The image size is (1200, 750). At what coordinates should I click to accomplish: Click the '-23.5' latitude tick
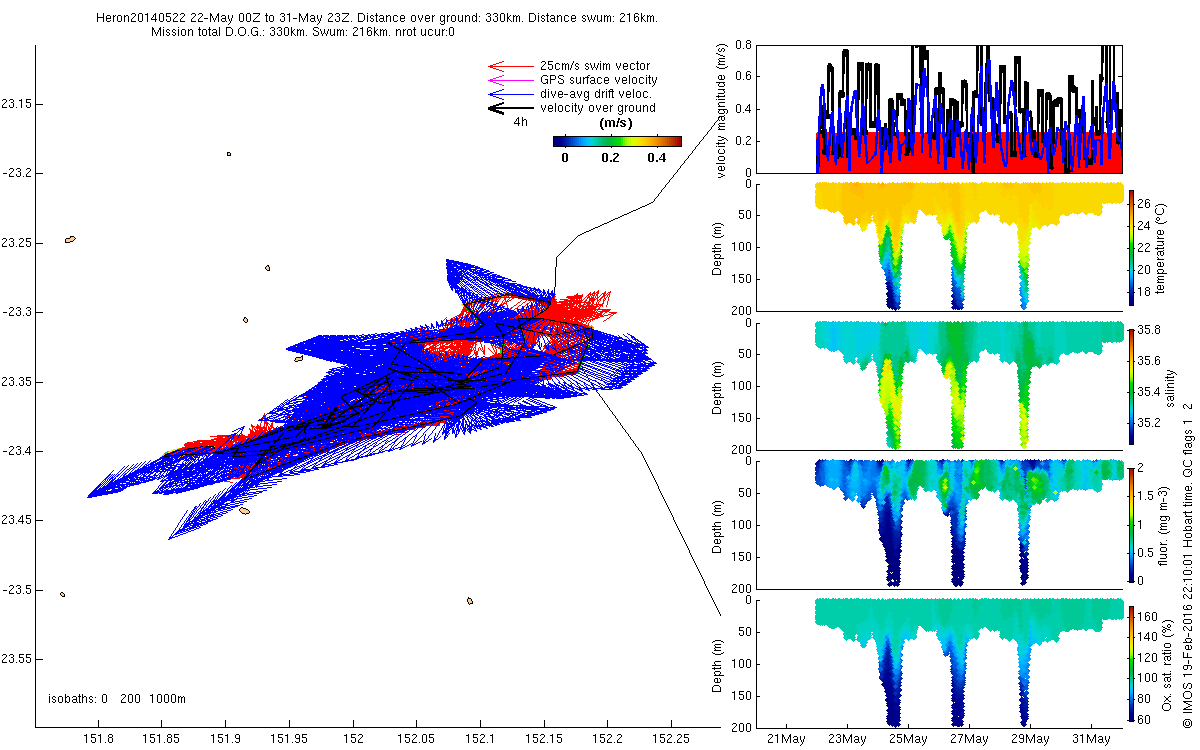[x=16, y=590]
